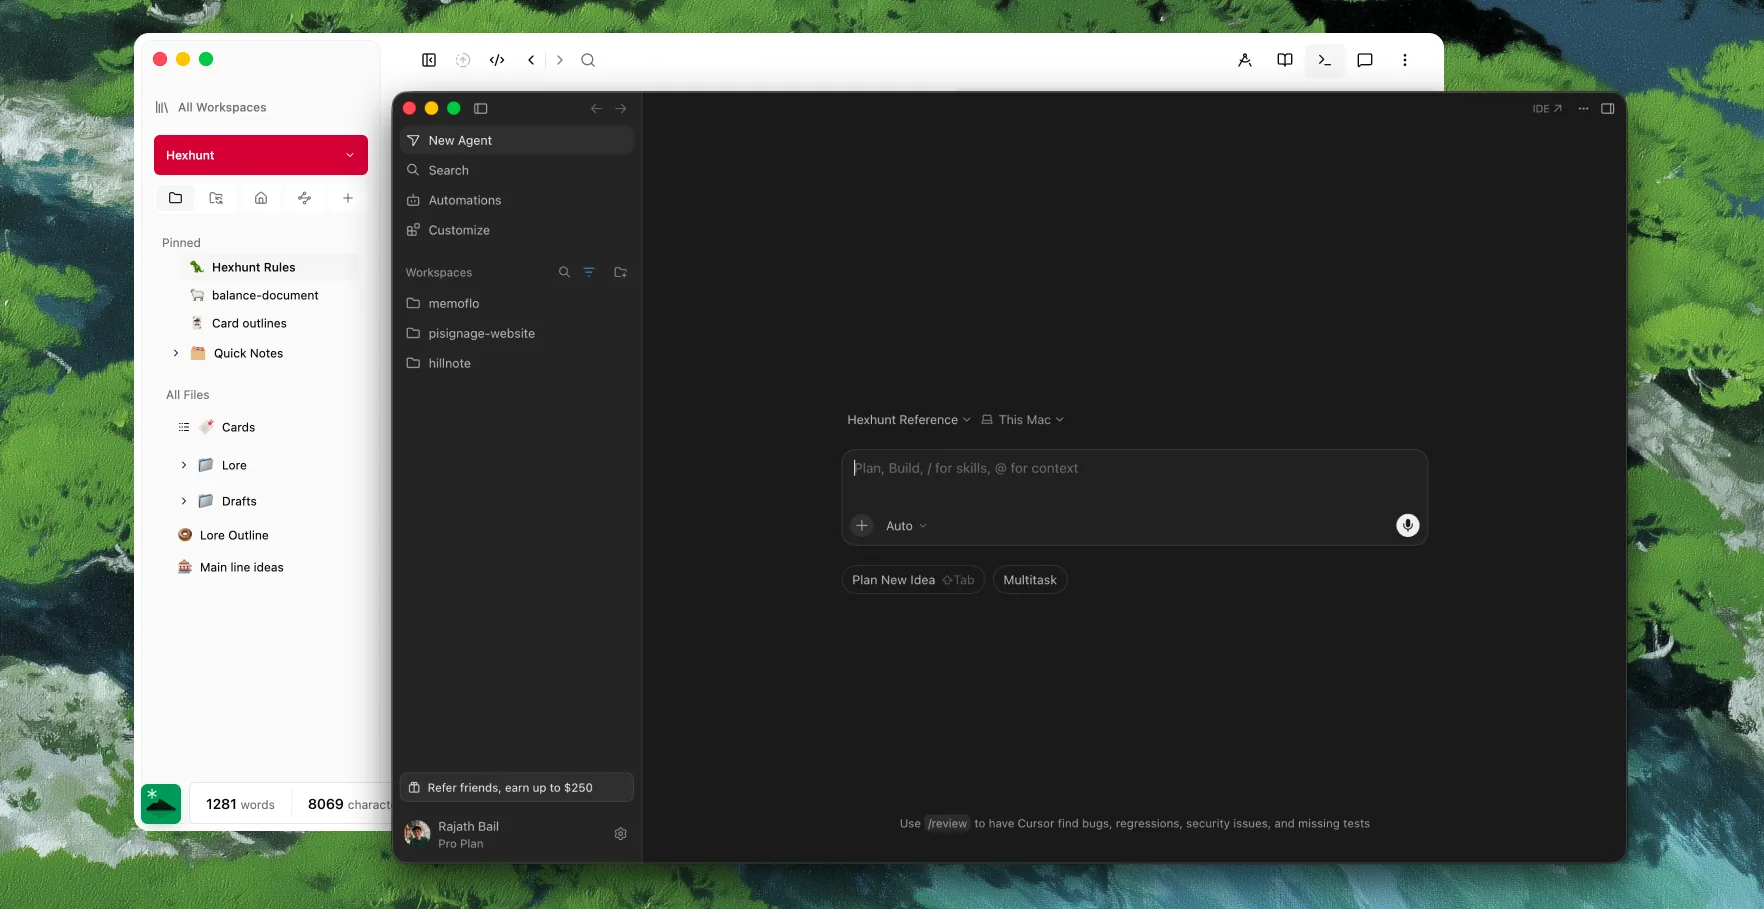The width and height of the screenshot is (1764, 909).
Task: Open the IDE link in Cursor's top right
Action: pos(1547,109)
